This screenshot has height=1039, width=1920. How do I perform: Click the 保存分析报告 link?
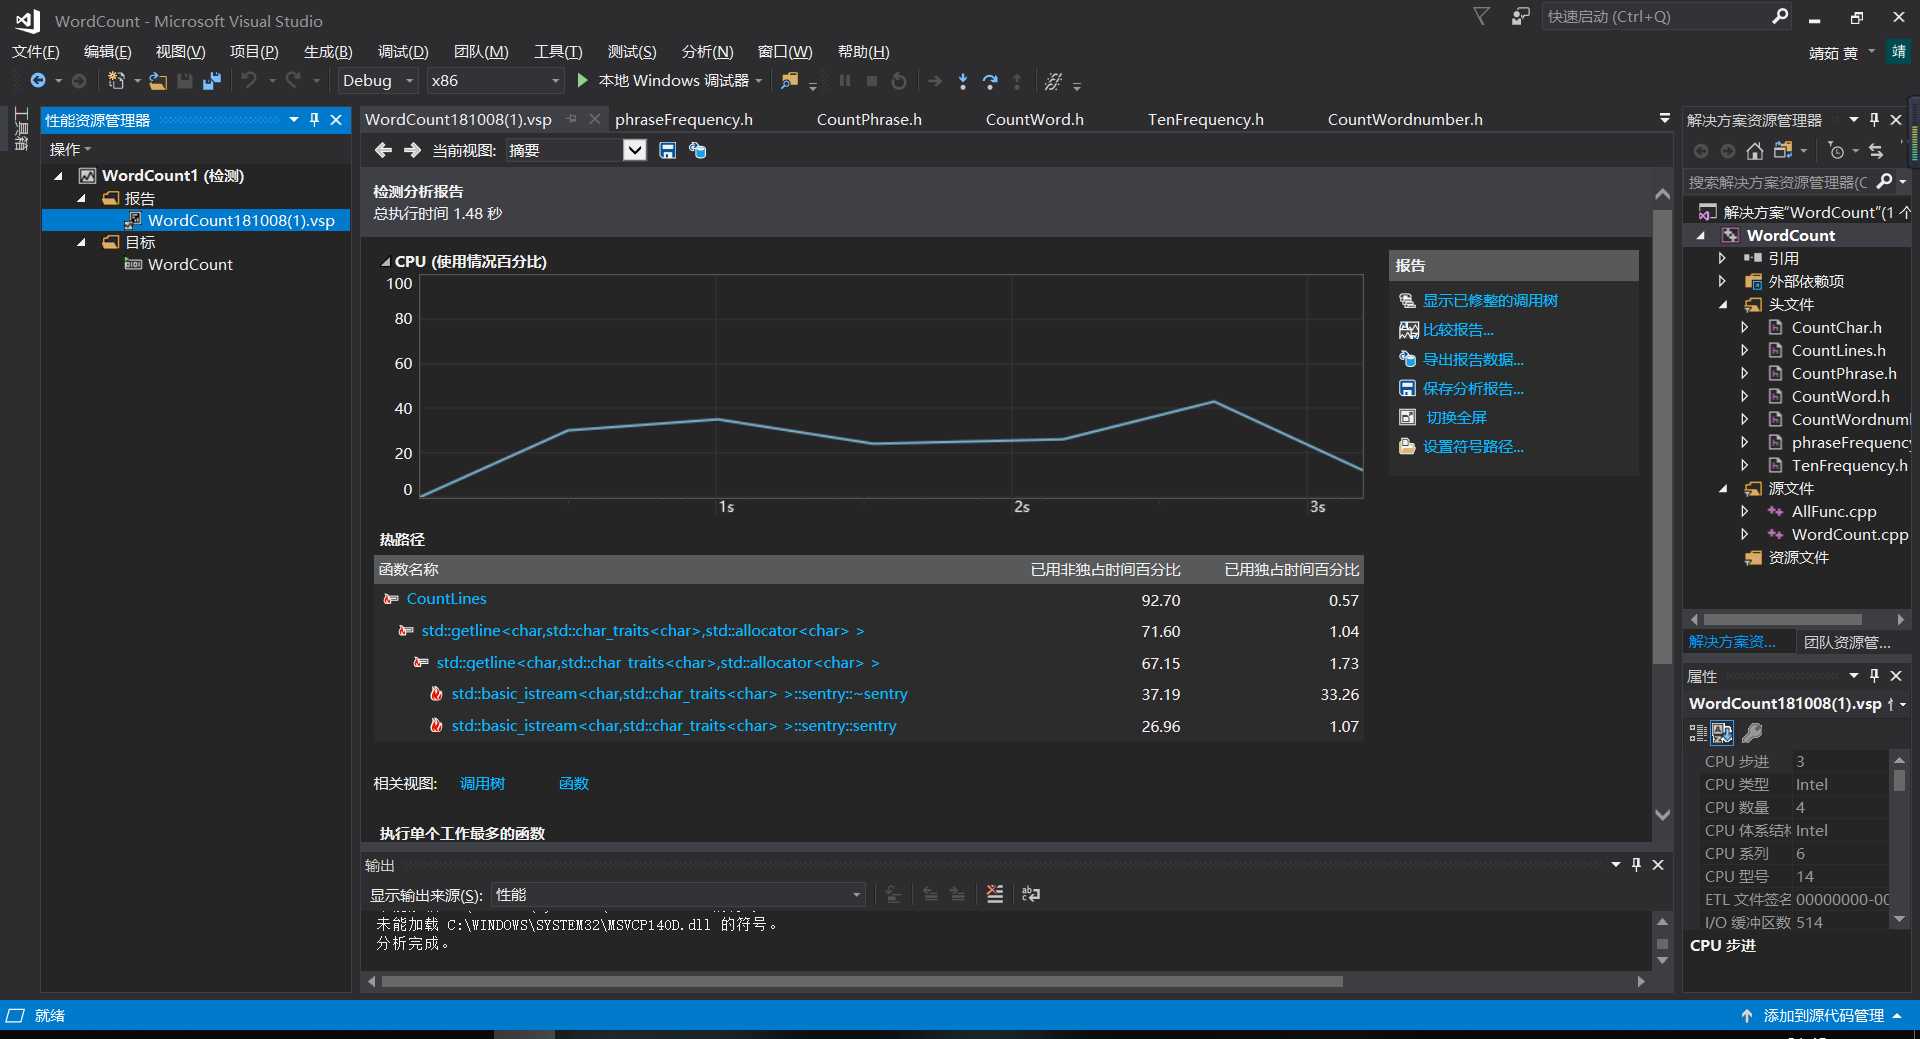[1473, 389]
